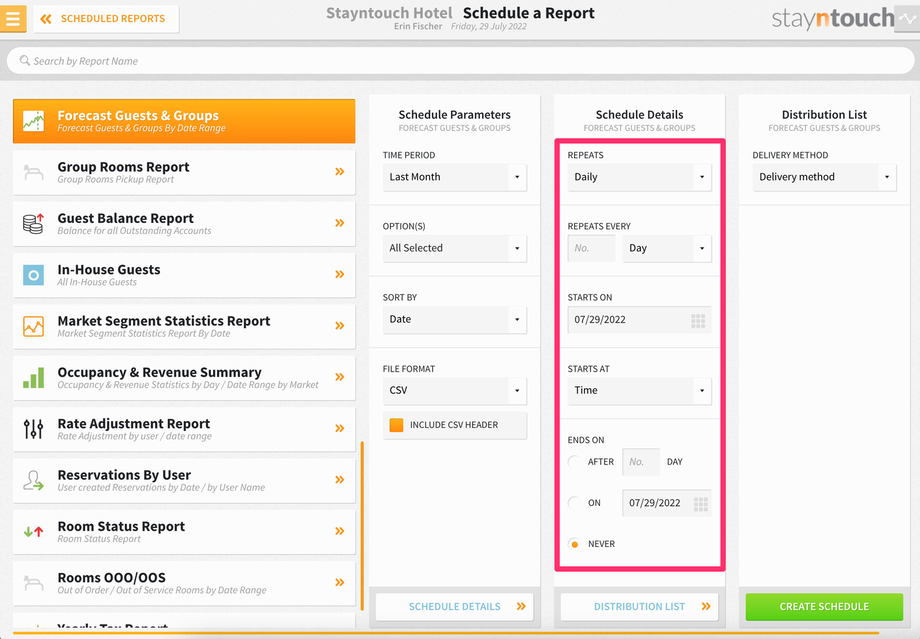Select Market Segment Statistics Report title
920x639 pixels.
pos(164,321)
